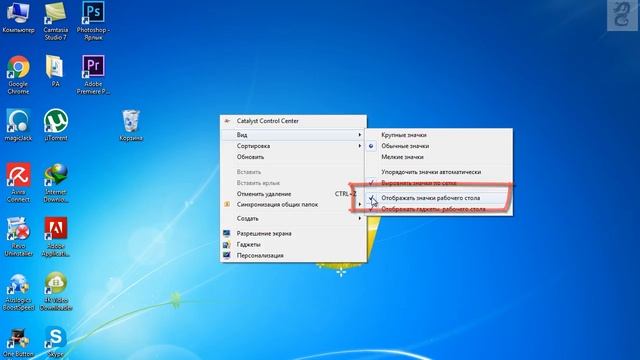
Task: Open Разрешение экрана settings
Action: pyautogui.click(x=293, y=233)
